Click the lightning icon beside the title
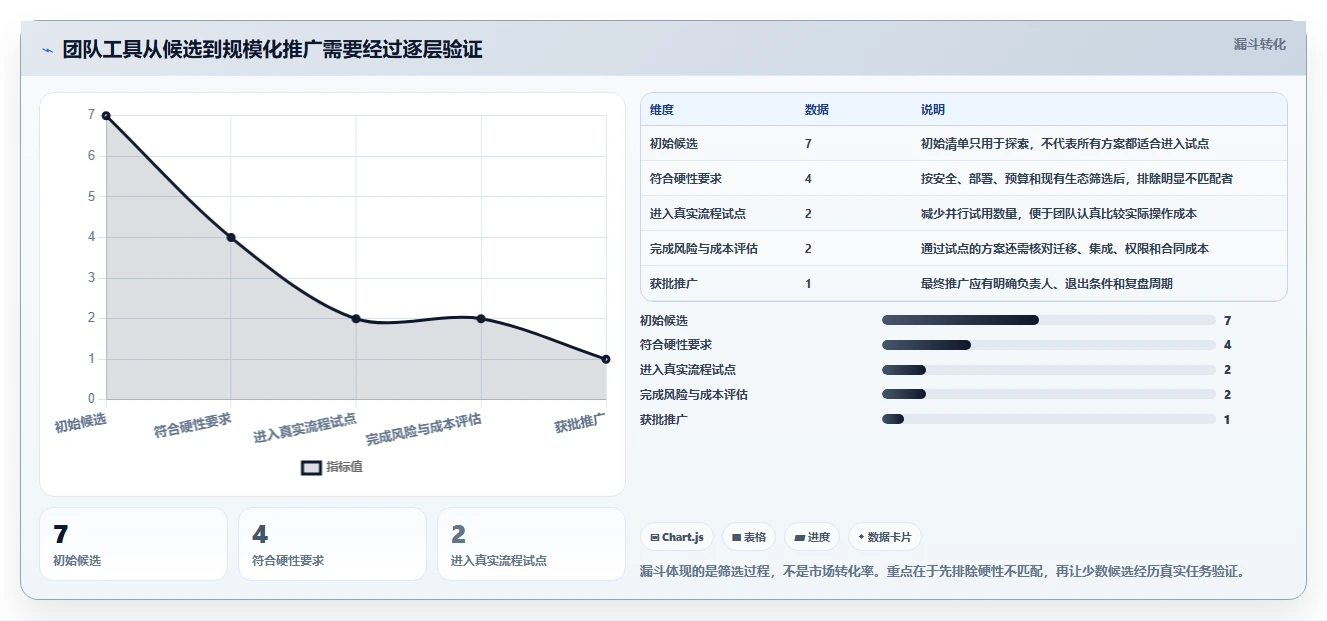 (x=47, y=50)
